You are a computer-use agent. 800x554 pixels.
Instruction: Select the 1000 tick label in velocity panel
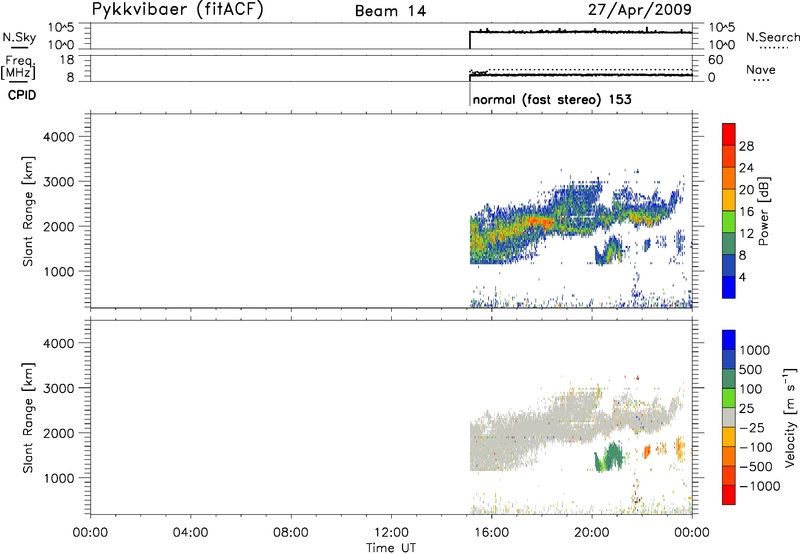pyautogui.click(x=59, y=478)
